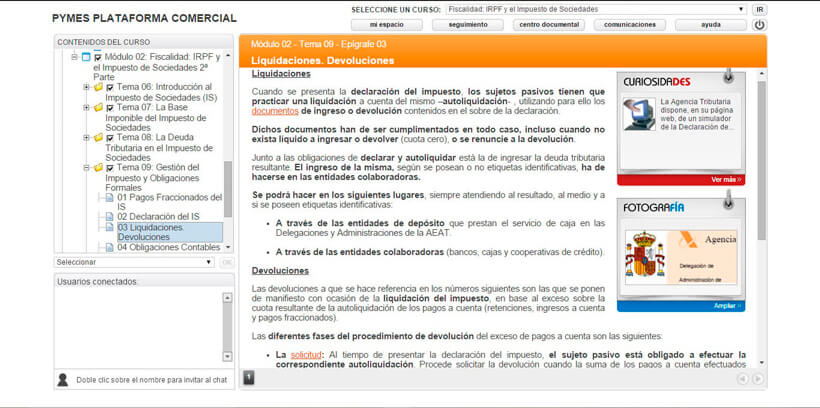Click scroll-up arrow in Usuarios conectados
The height and width of the screenshot is (408, 820).
[x=227, y=298]
